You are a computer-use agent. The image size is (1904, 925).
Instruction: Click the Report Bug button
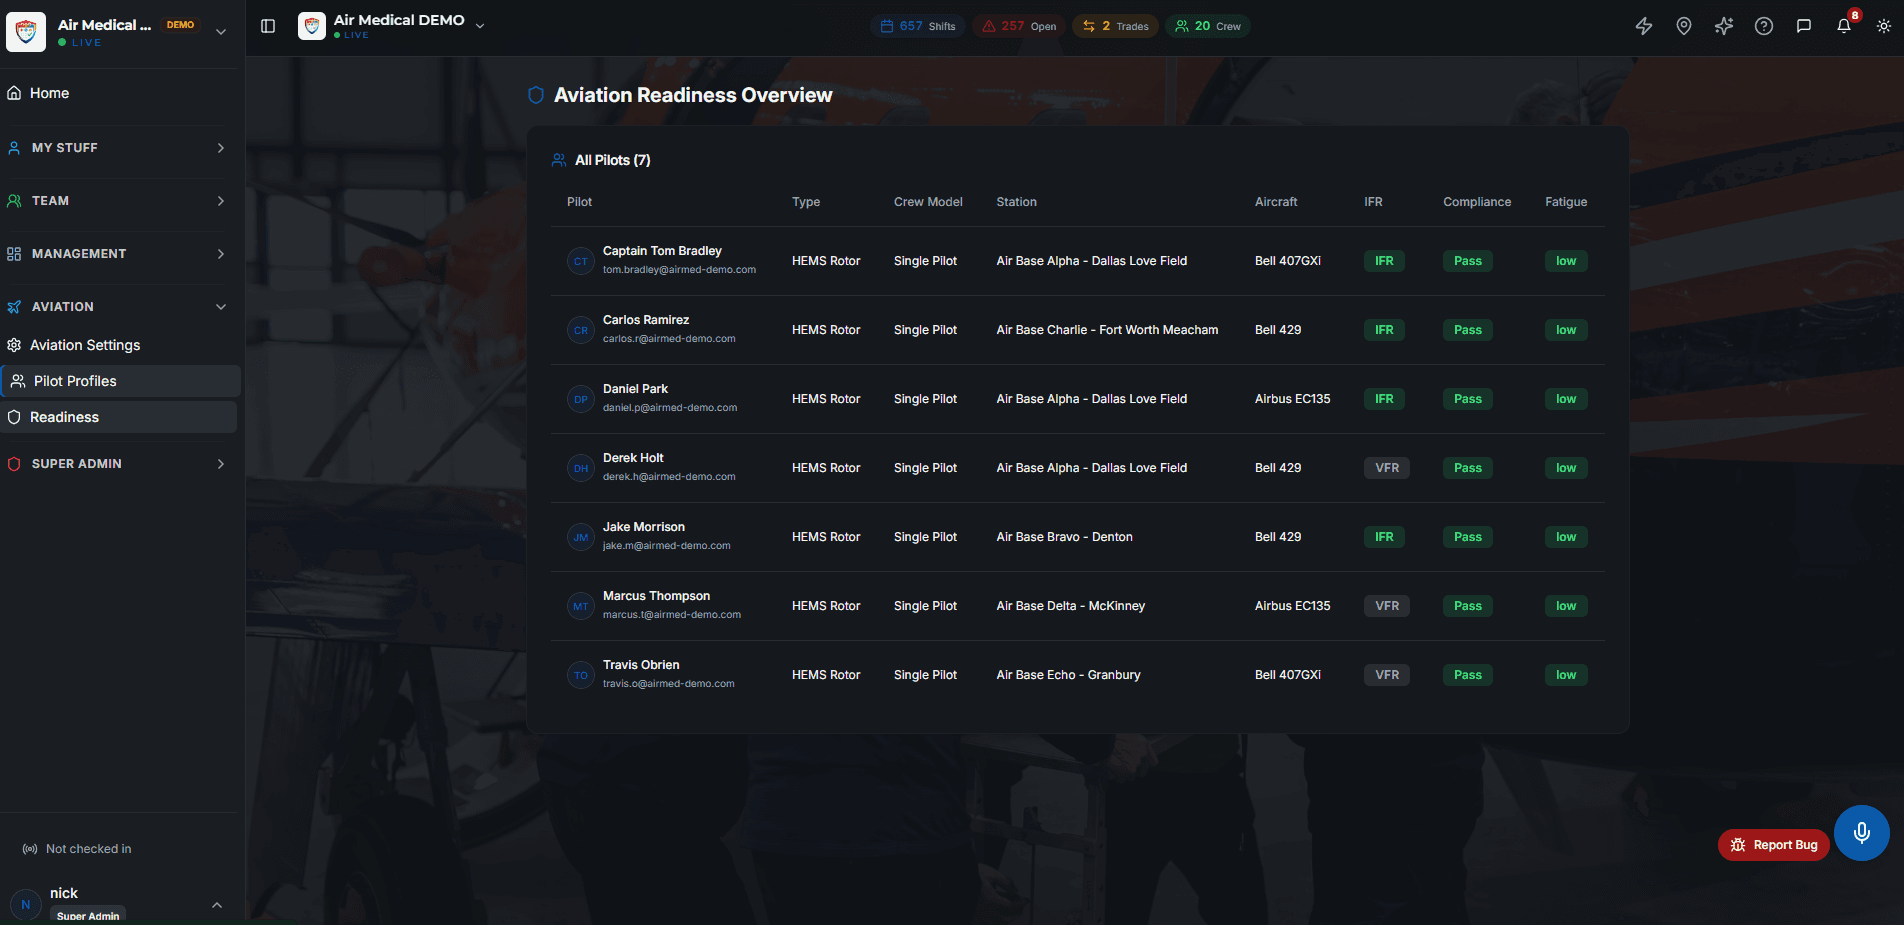1774,845
